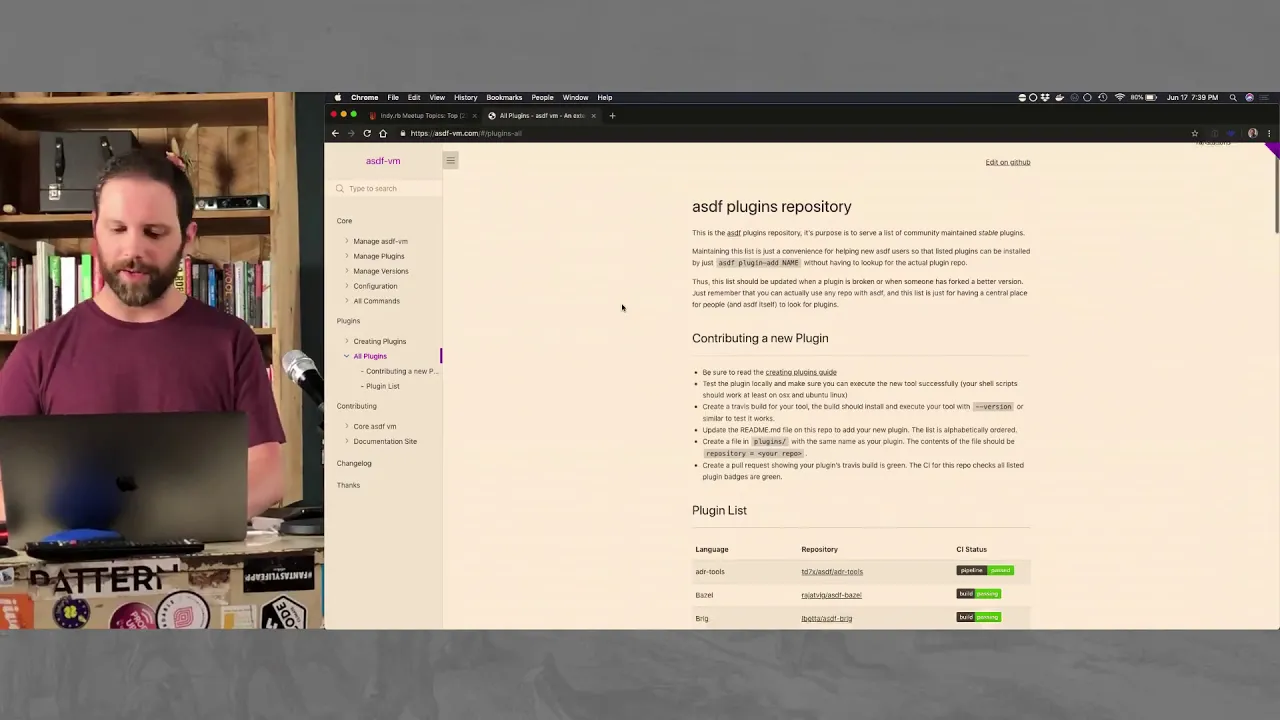Collapse the All Plugins section

[x=347, y=356]
